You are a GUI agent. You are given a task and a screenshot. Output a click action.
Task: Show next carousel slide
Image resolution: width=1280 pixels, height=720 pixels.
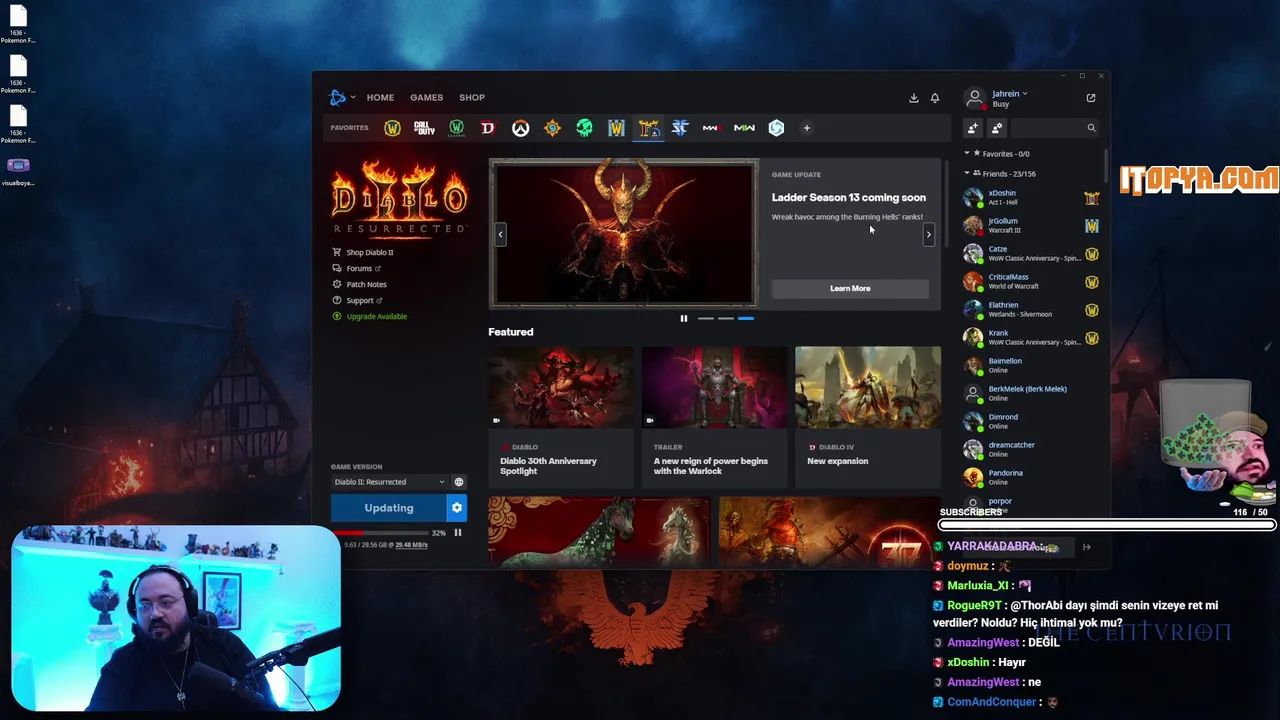point(928,234)
